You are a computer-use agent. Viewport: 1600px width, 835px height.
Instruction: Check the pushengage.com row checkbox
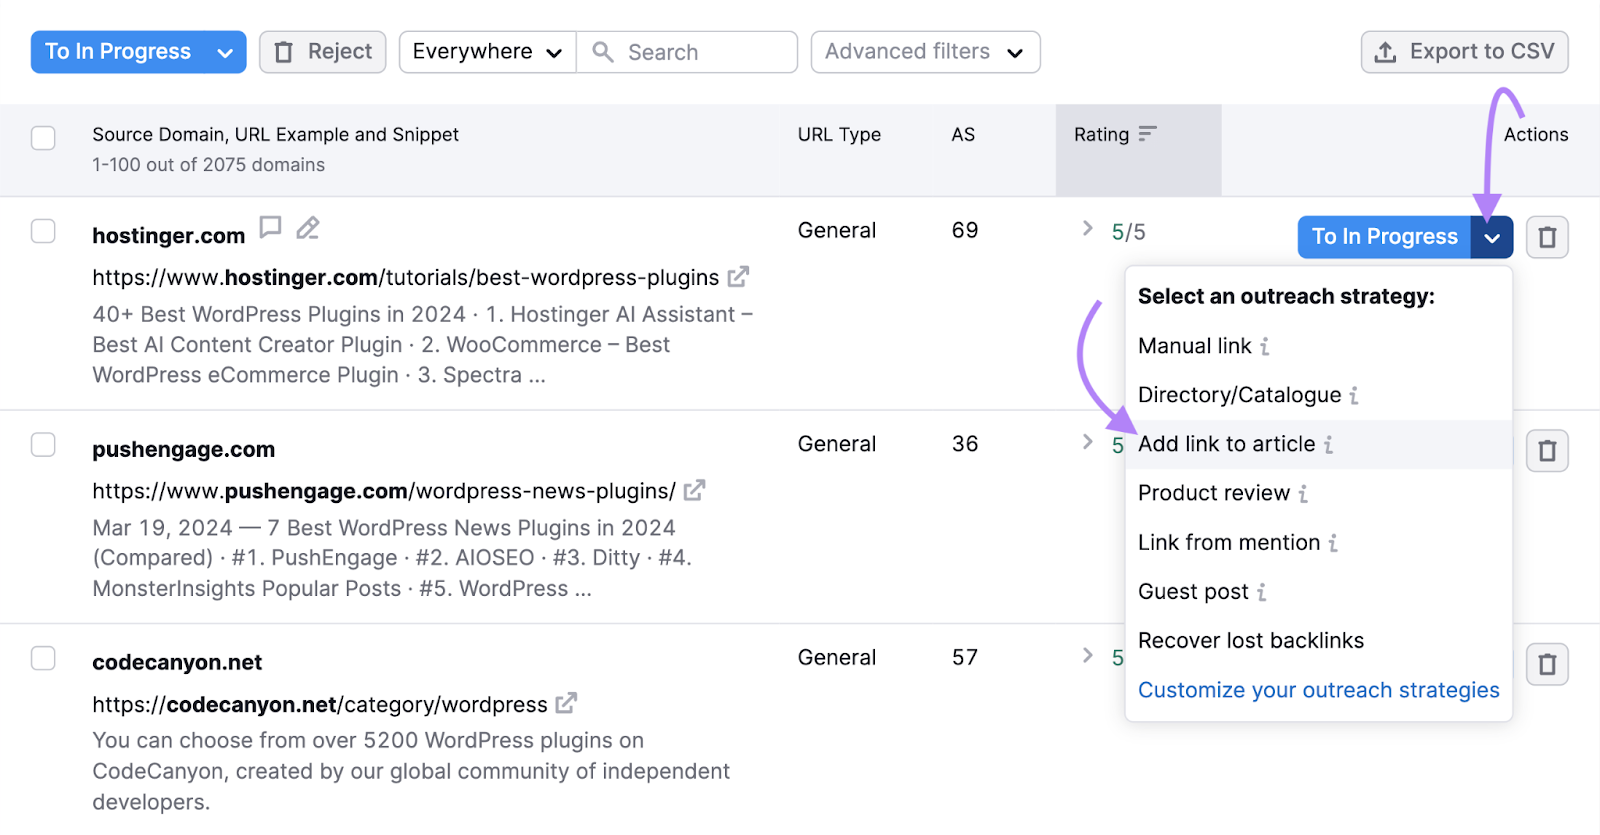(x=43, y=444)
